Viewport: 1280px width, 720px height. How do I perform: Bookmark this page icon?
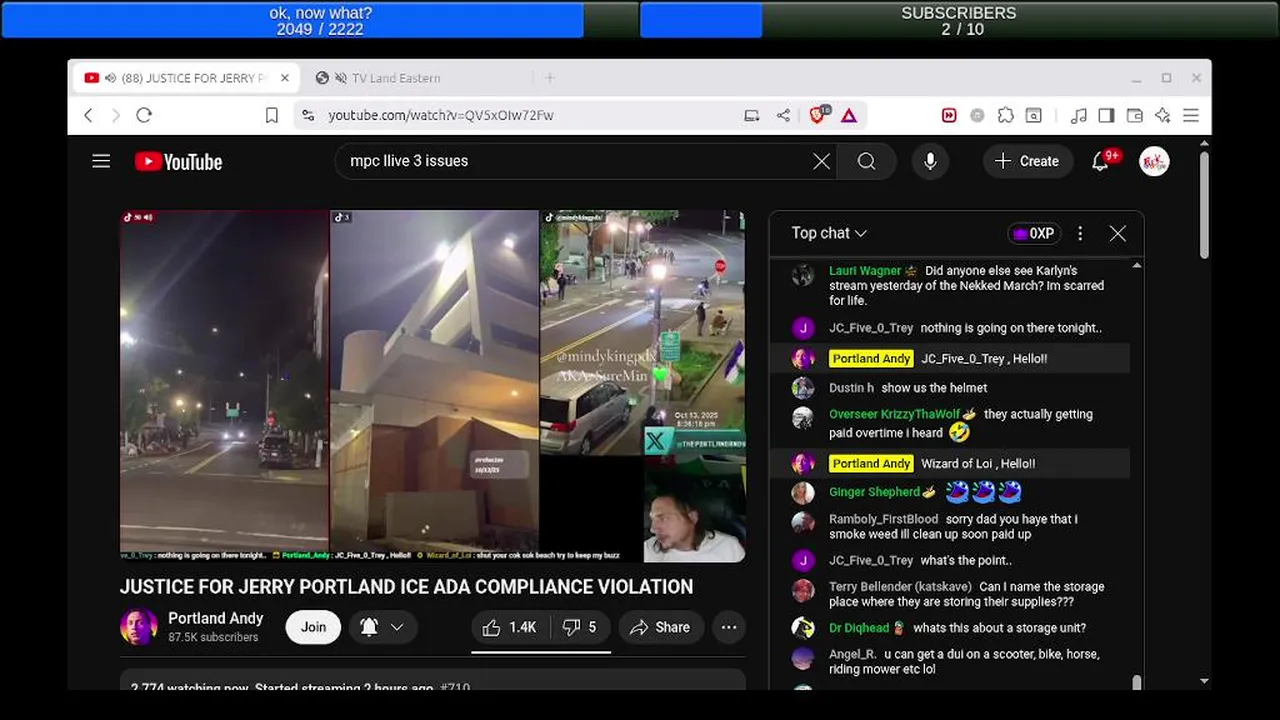(x=271, y=115)
